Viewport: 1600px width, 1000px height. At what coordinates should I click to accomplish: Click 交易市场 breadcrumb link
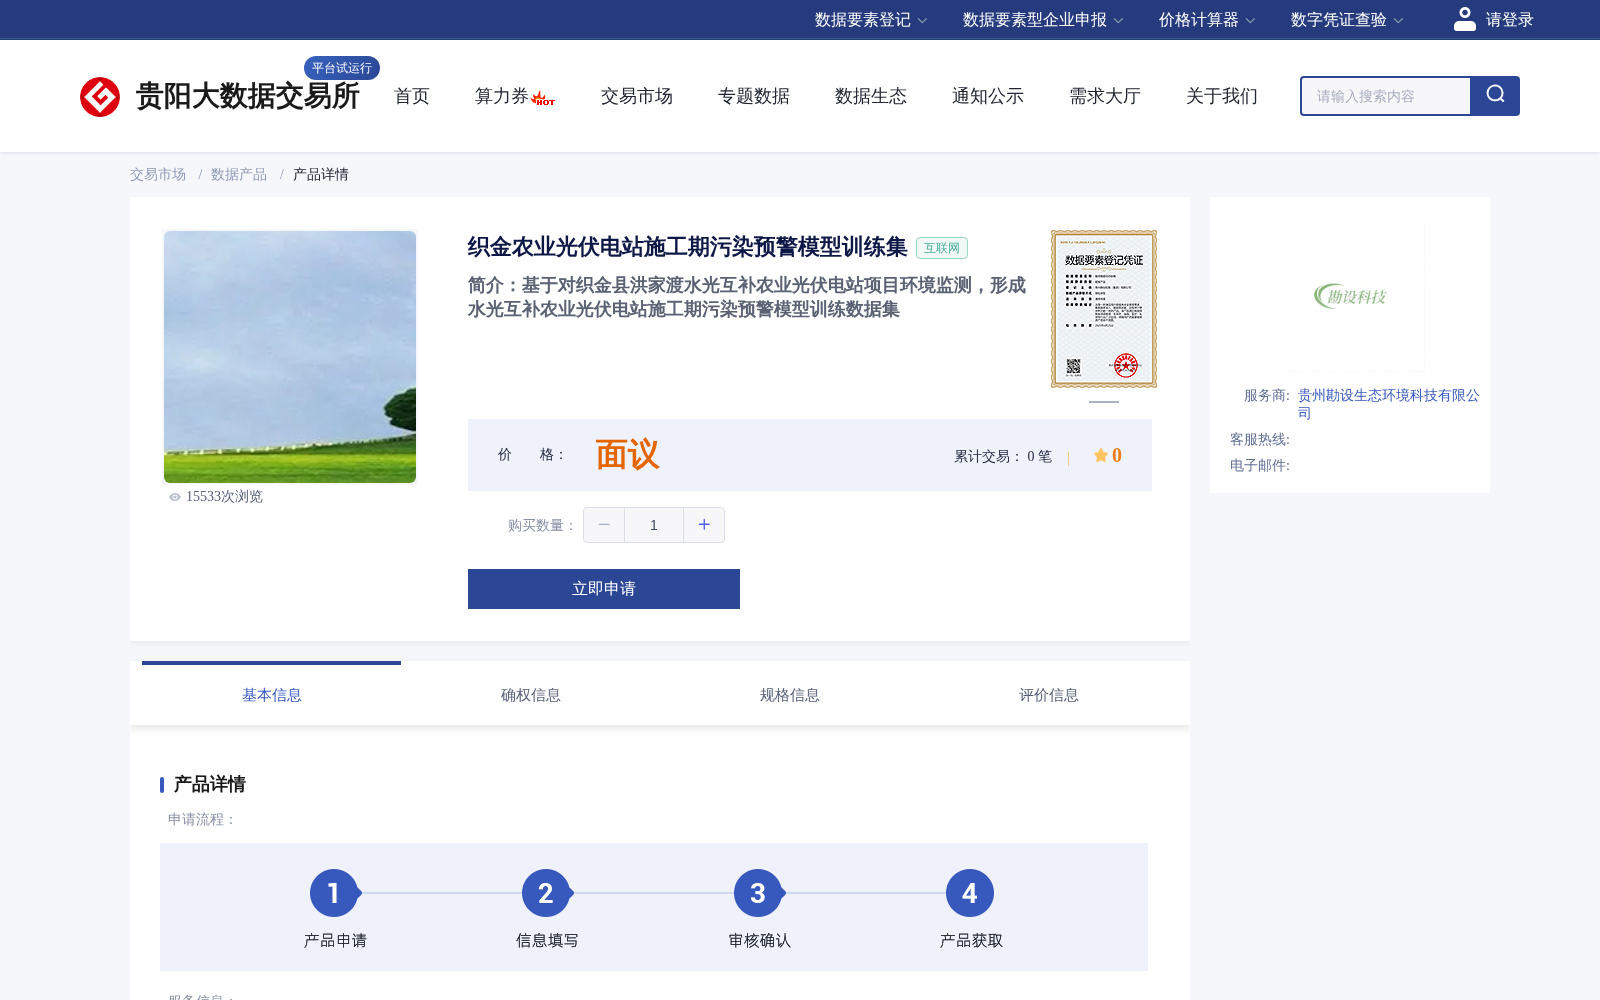(x=158, y=174)
